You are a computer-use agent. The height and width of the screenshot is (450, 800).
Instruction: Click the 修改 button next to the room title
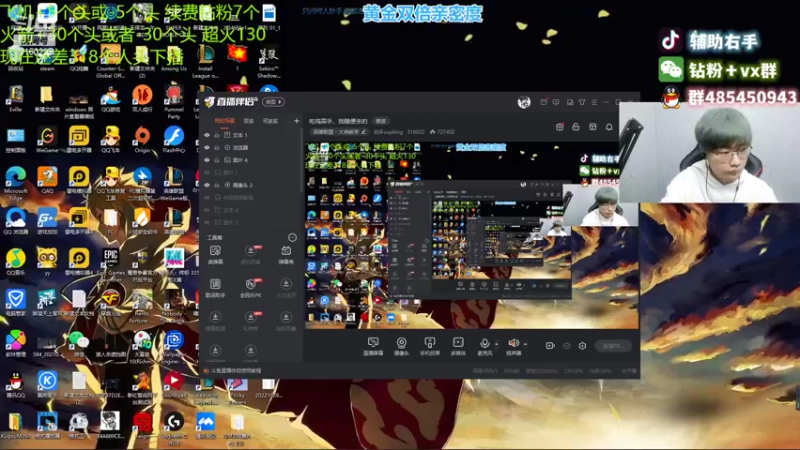pyautogui.click(x=381, y=121)
